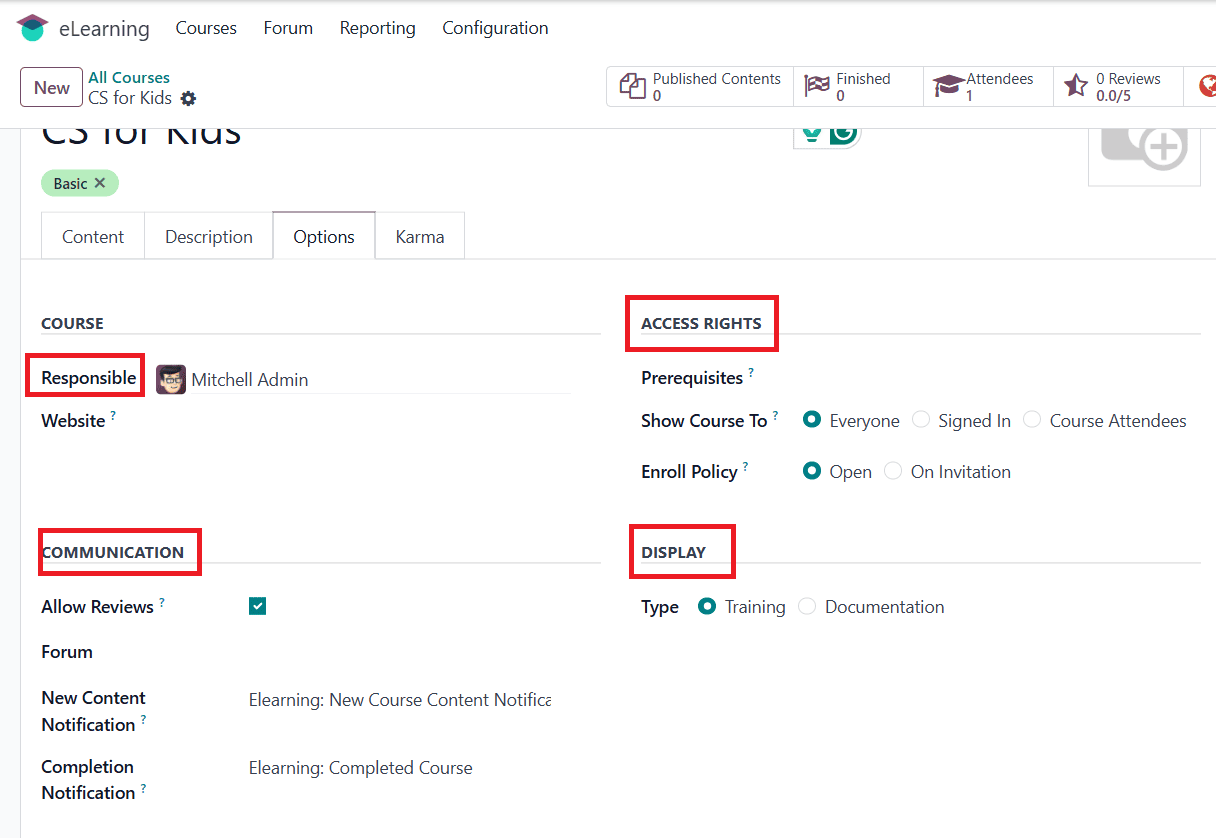Click the empty Prerequisites field
Image resolution: width=1216 pixels, height=838 pixels.
pos(1000,378)
